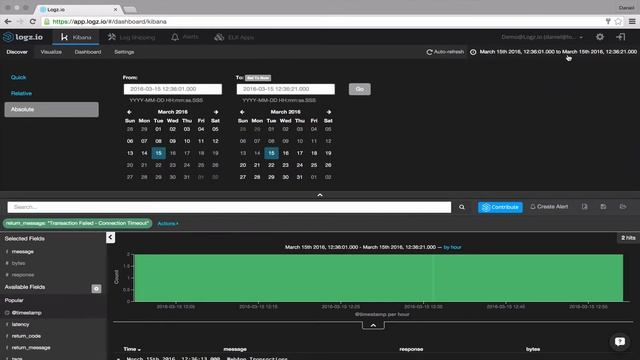
Task: Open the Log Shipping tab
Action: (131, 37)
